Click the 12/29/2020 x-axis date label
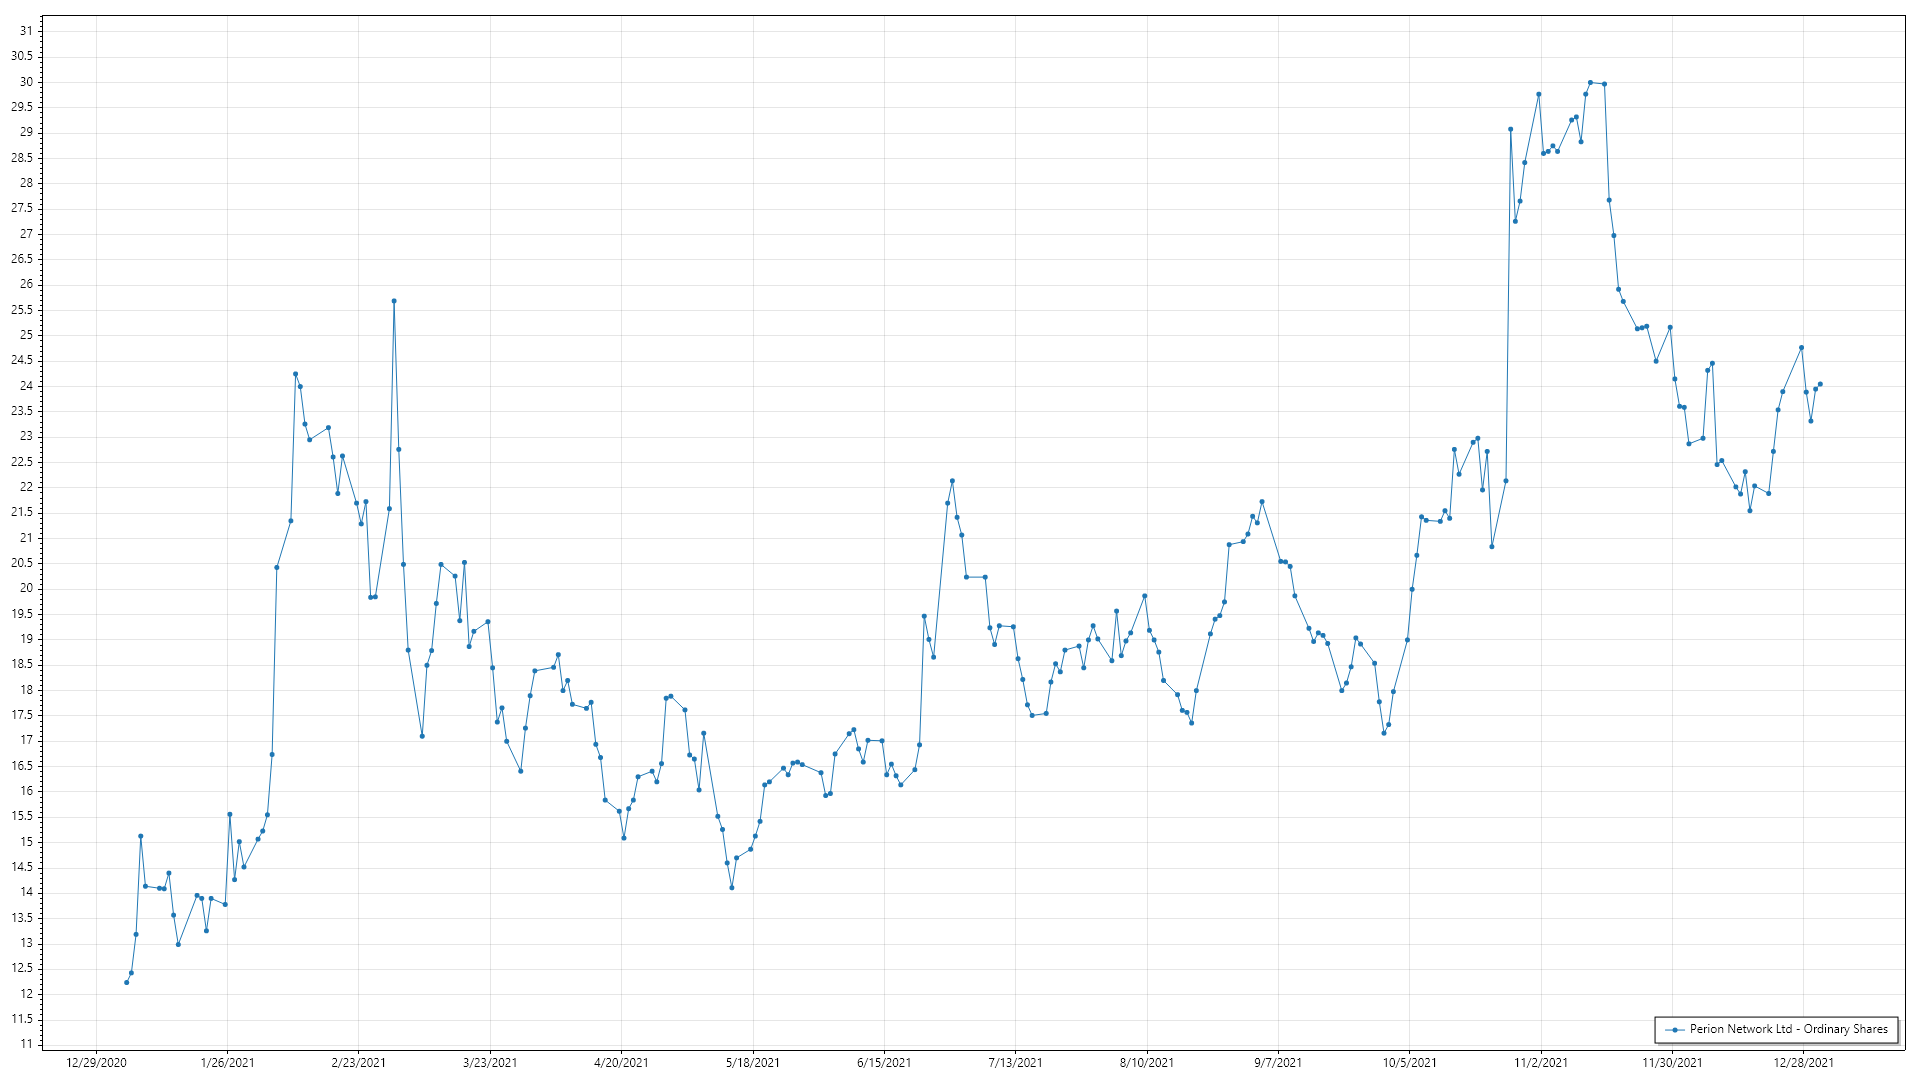 [x=96, y=1063]
